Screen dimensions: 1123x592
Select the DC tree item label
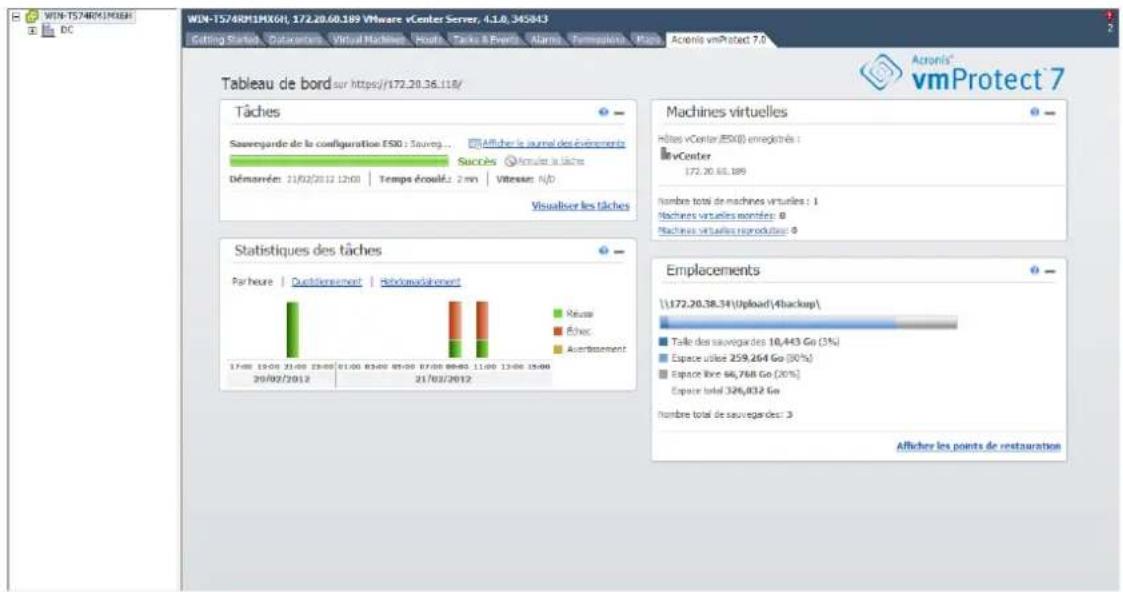point(67,30)
